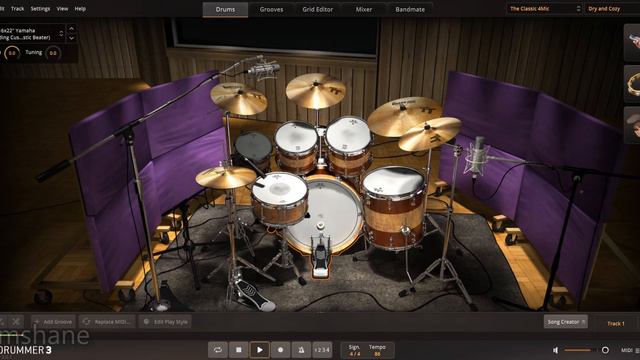
Task: Click the round knob after the volume slider
Action: pos(605,350)
